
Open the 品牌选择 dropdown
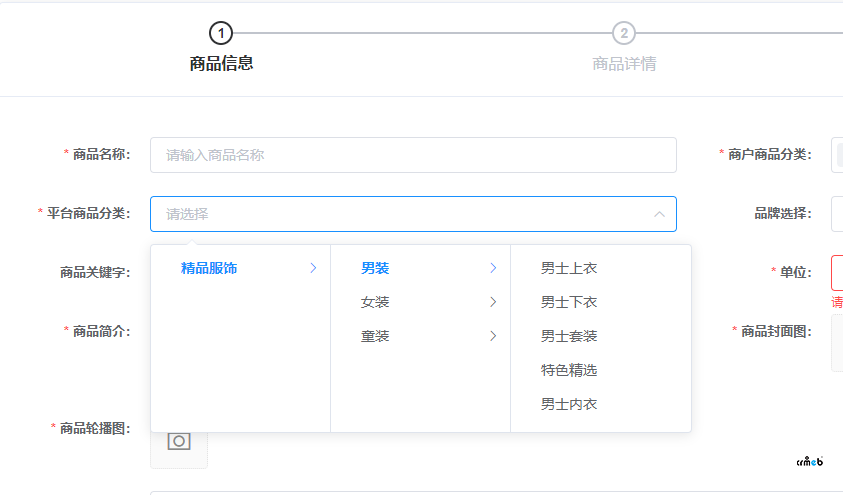[837, 214]
